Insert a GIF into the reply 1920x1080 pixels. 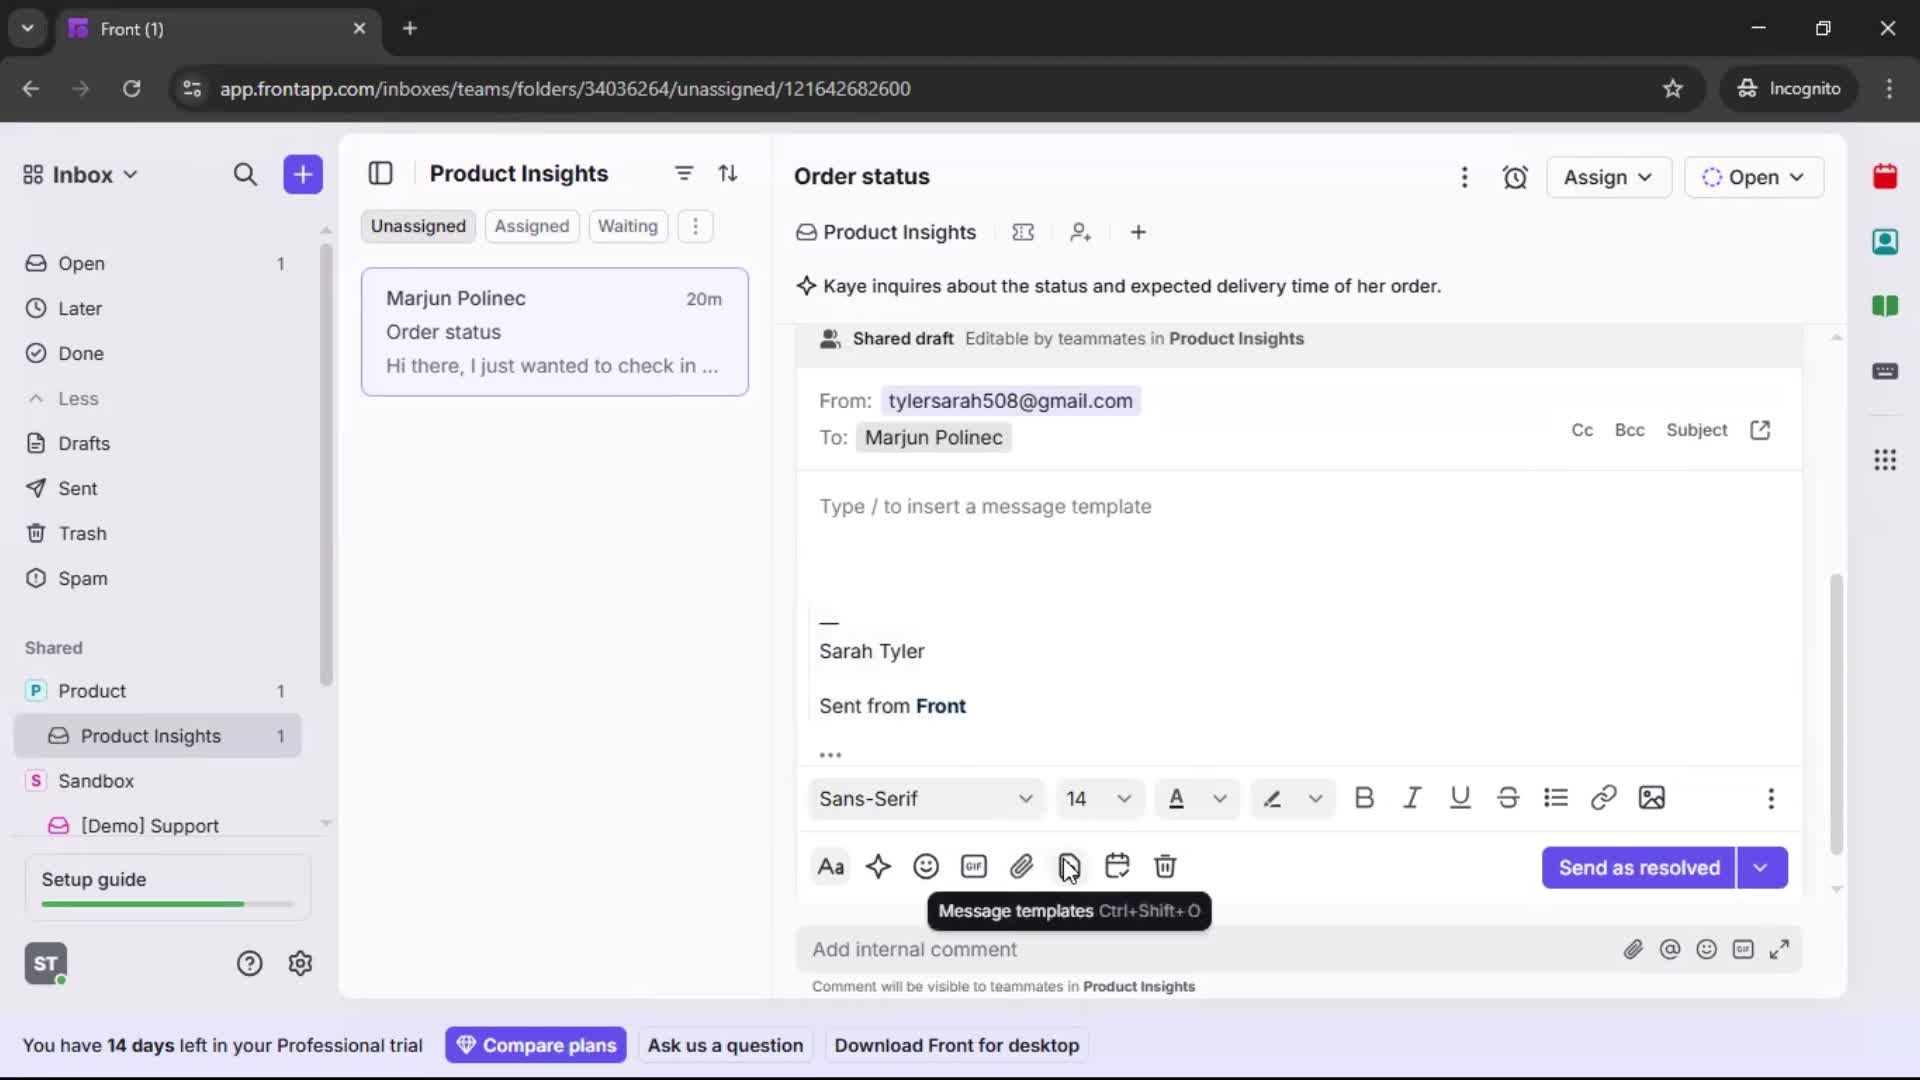tap(975, 866)
